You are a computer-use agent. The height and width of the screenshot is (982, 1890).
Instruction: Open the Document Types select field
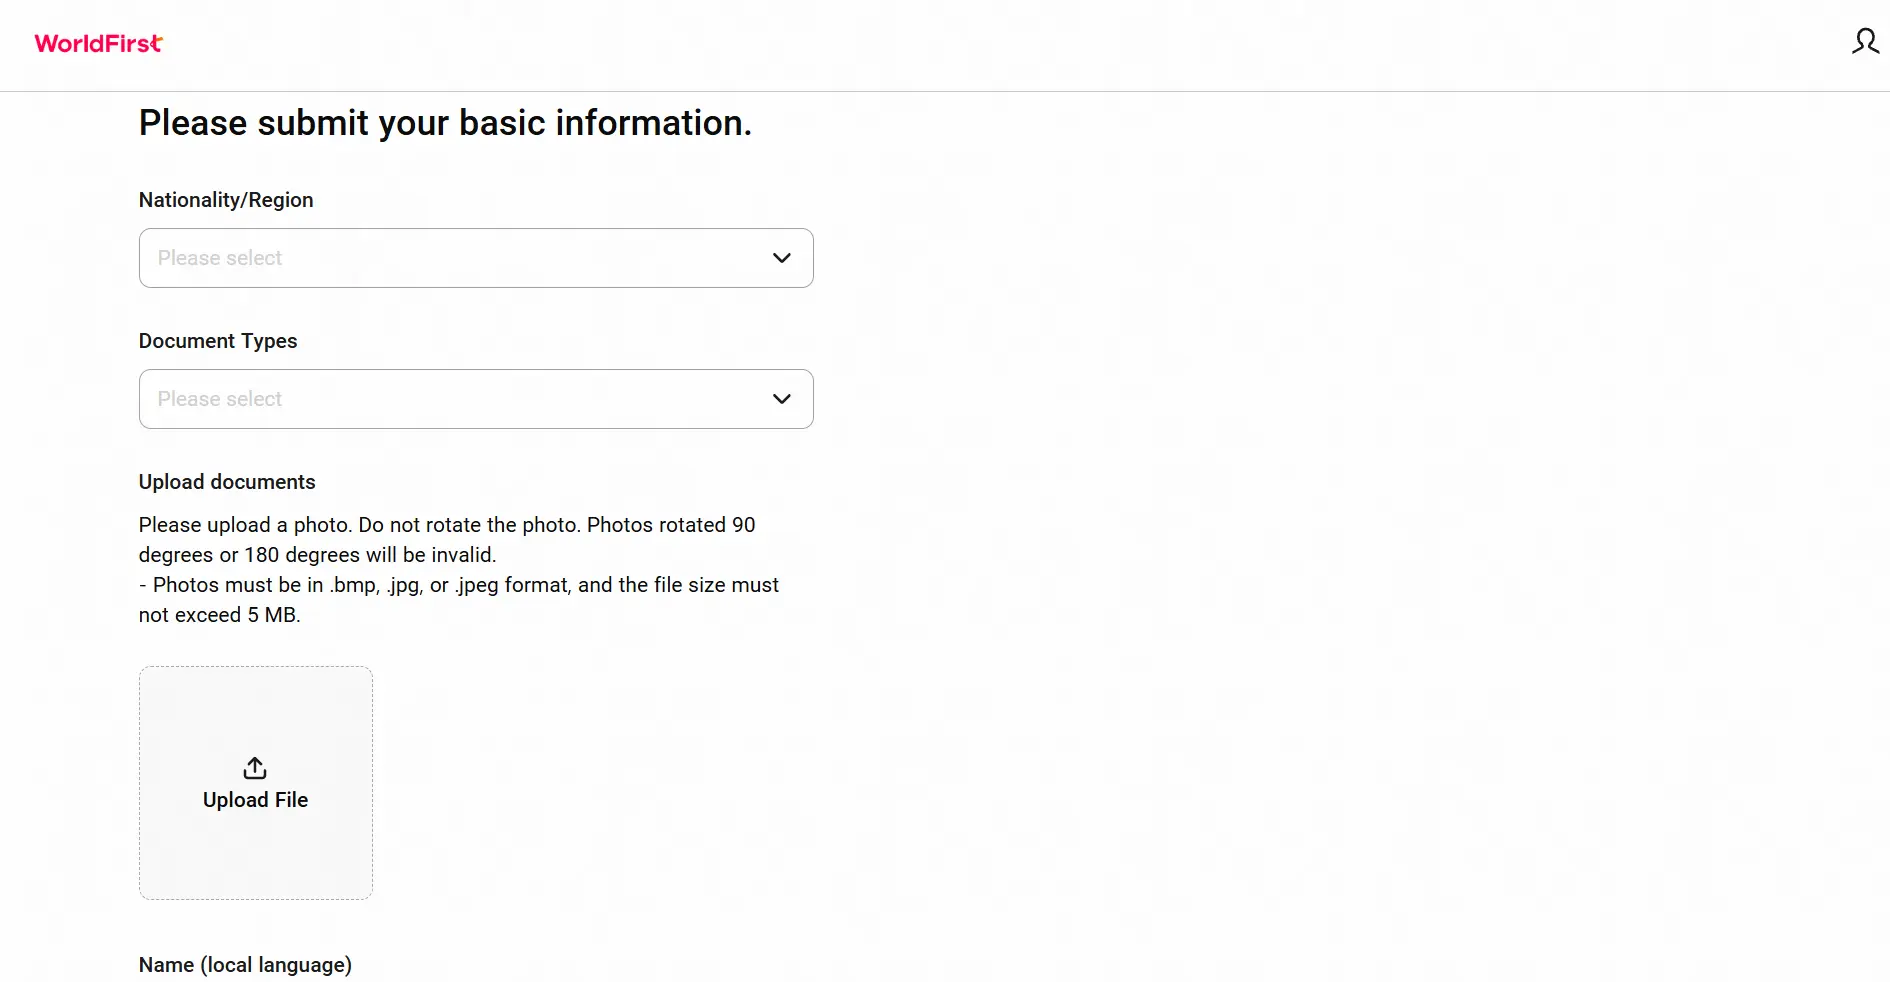tap(476, 399)
